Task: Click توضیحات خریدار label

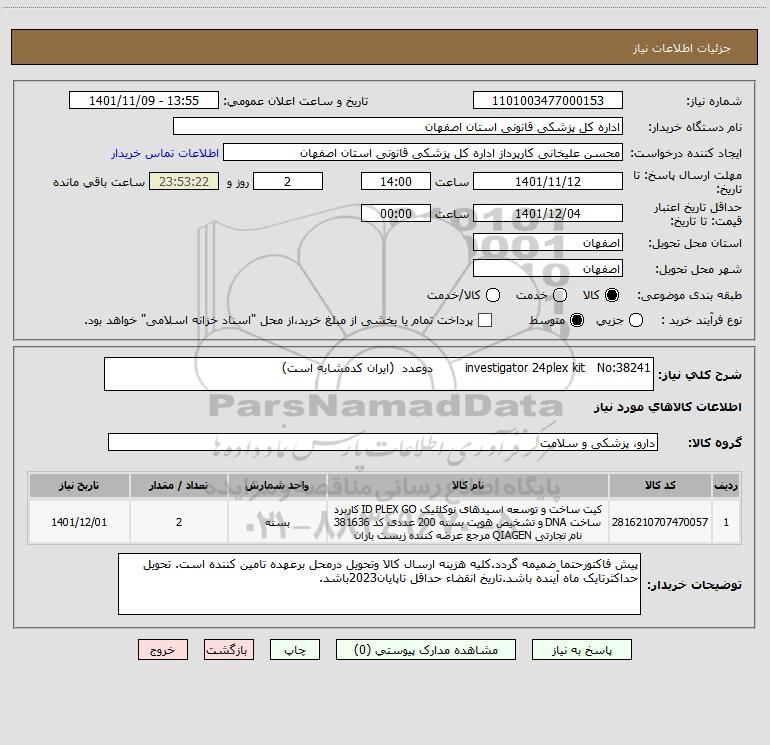Action: 694,584
